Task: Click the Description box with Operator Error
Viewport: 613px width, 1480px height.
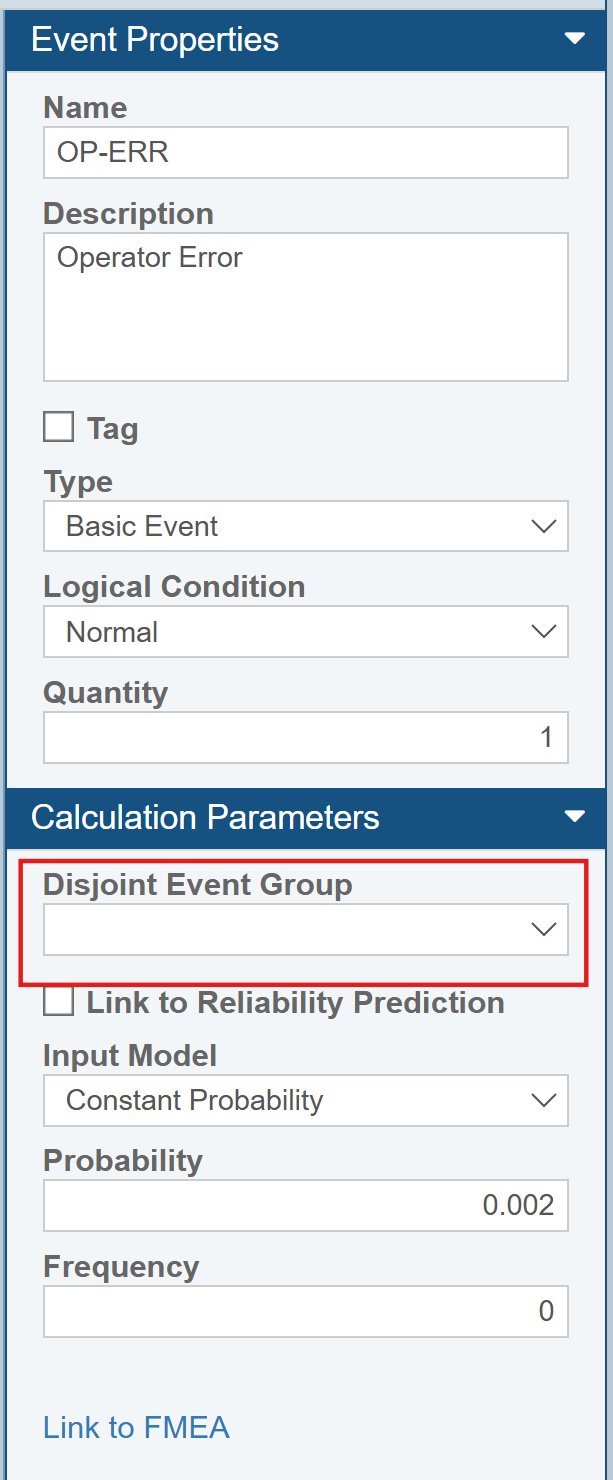Action: (305, 306)
